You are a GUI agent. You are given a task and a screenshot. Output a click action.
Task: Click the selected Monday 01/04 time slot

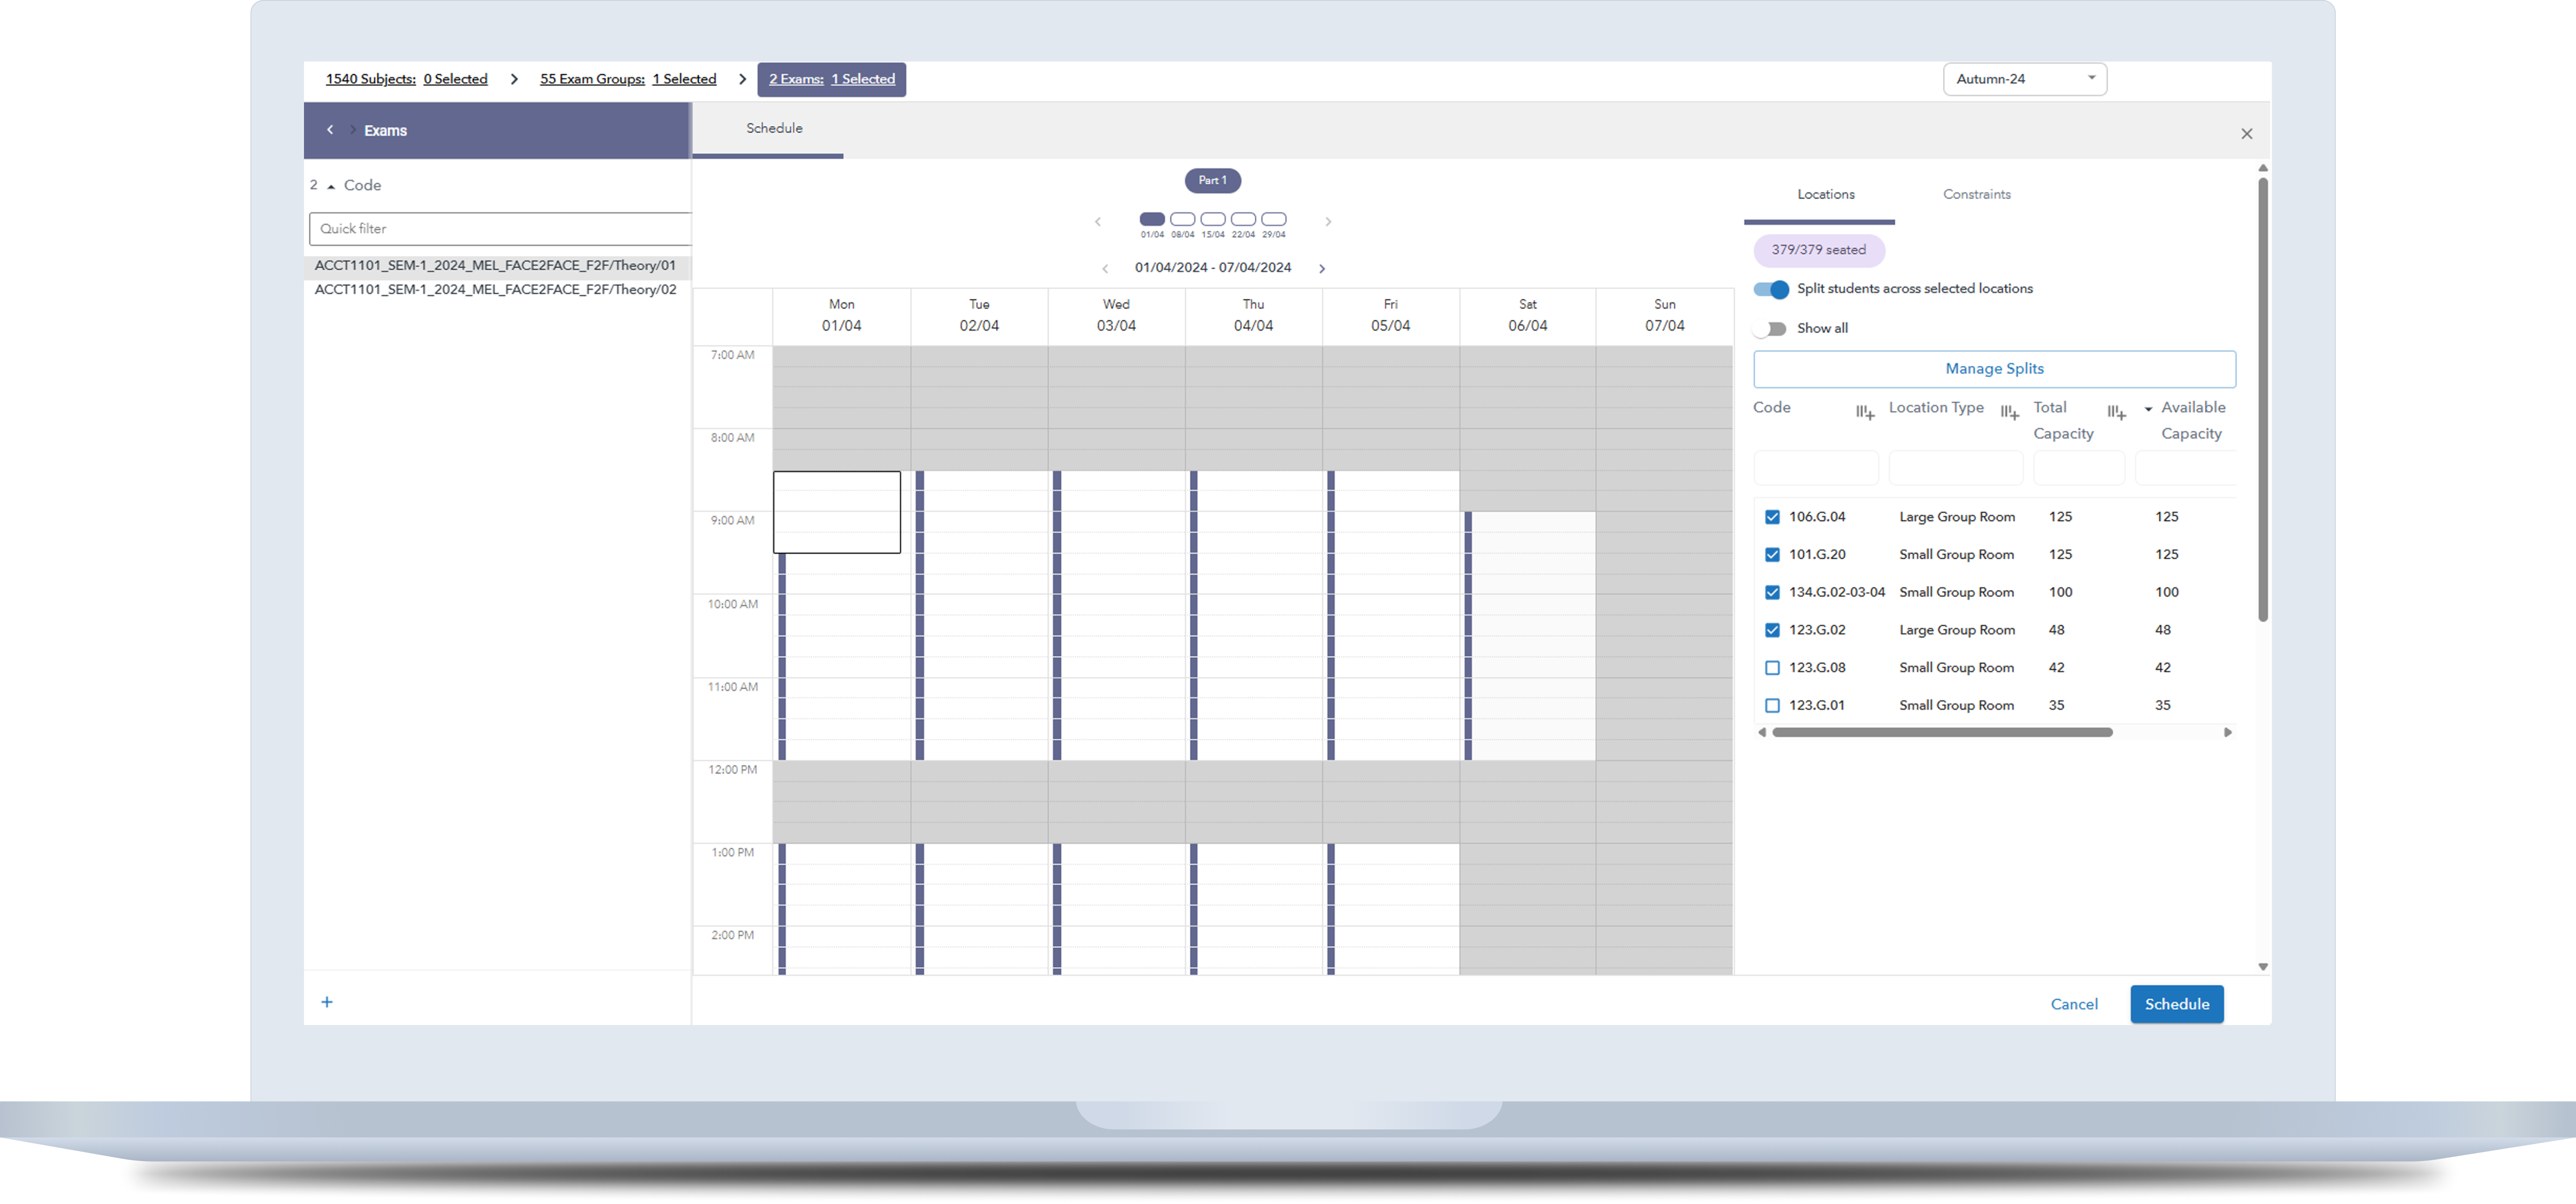click(836, 512)
